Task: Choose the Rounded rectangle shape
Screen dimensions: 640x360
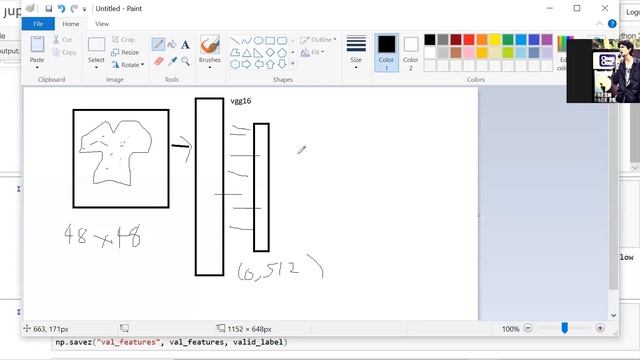Action: [x=282, y=41]
